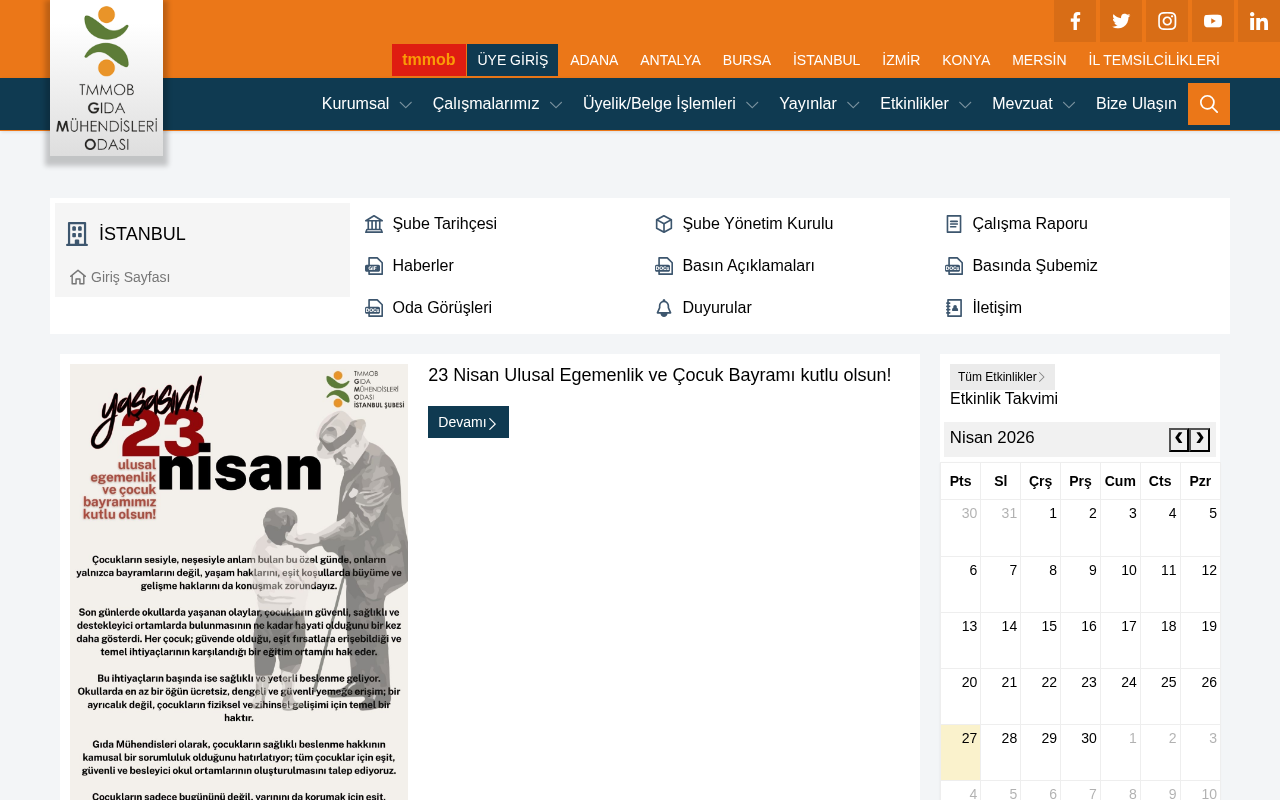Image resolution: width=1280 pixels, height=800 pixels.
Task: Open the Çalışma Raporu link text
Action: click(1030, 224)
